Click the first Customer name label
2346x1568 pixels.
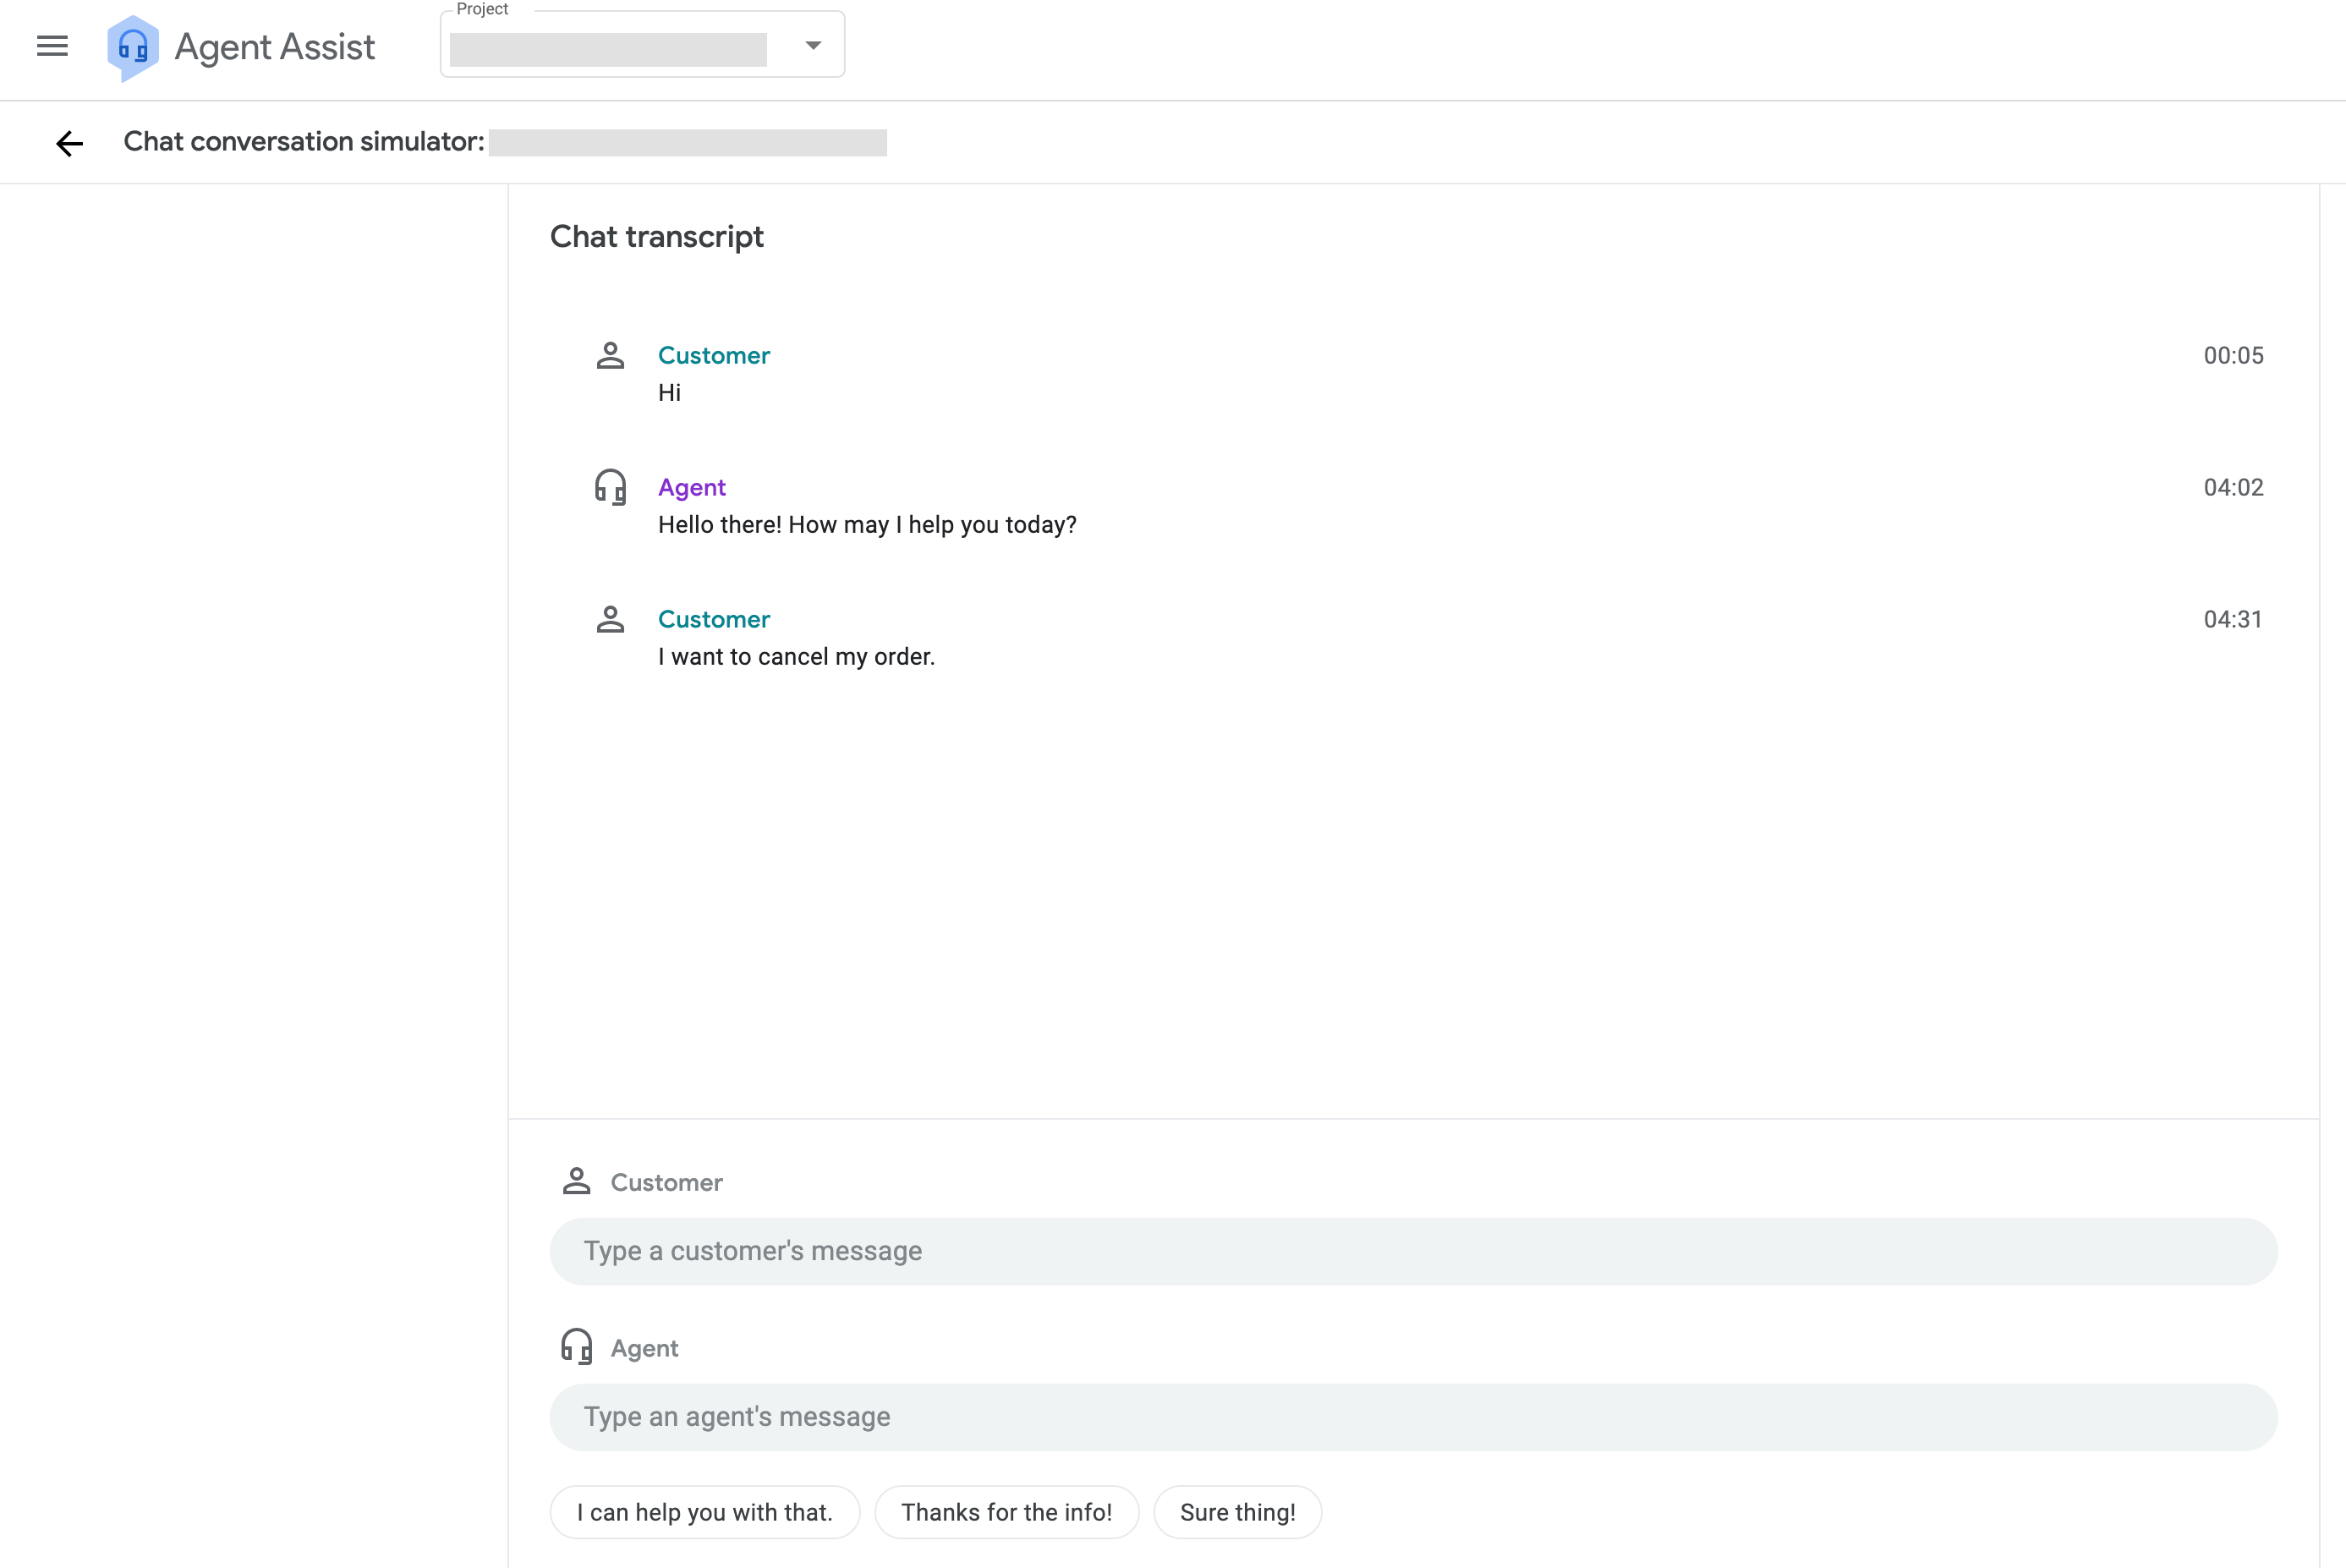click(713, 356)
